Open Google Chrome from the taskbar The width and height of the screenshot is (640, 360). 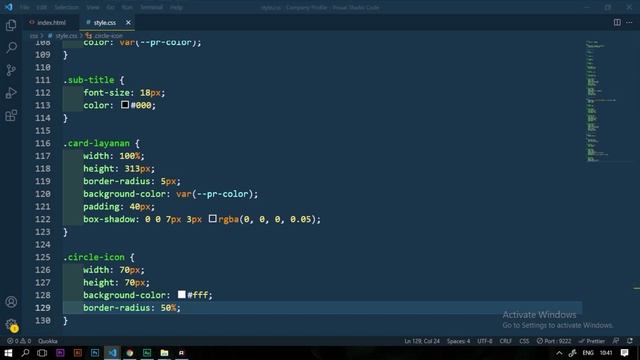coord(130,353)
